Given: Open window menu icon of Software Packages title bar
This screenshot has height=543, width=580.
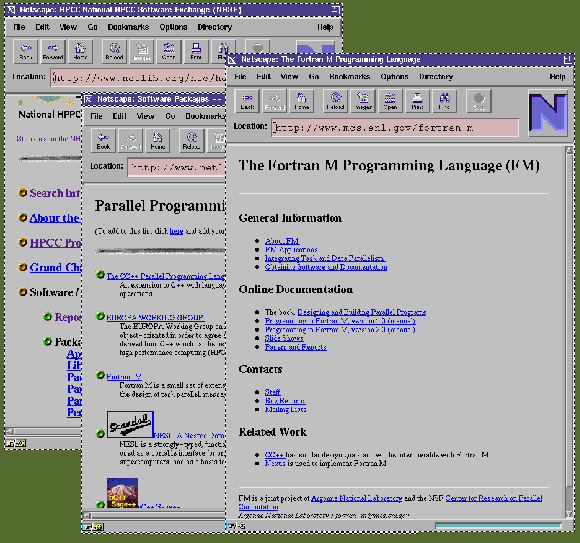Looking at the screenshot, I should click(x=88, y=99).
